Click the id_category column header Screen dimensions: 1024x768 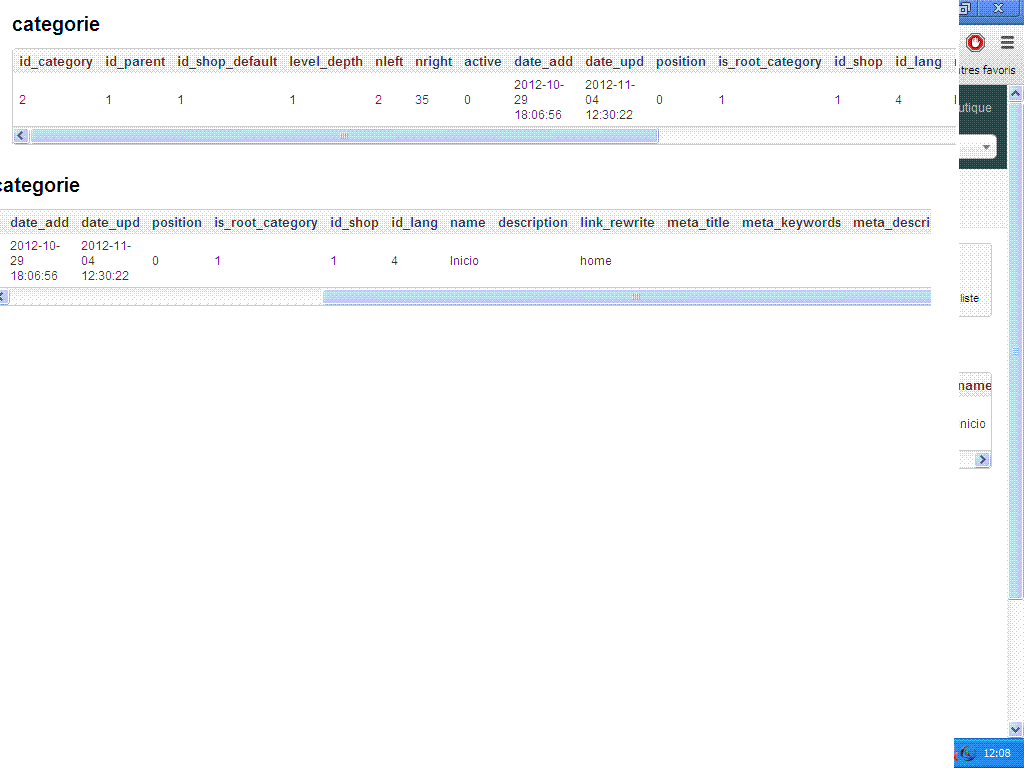(x=56, y=61)
